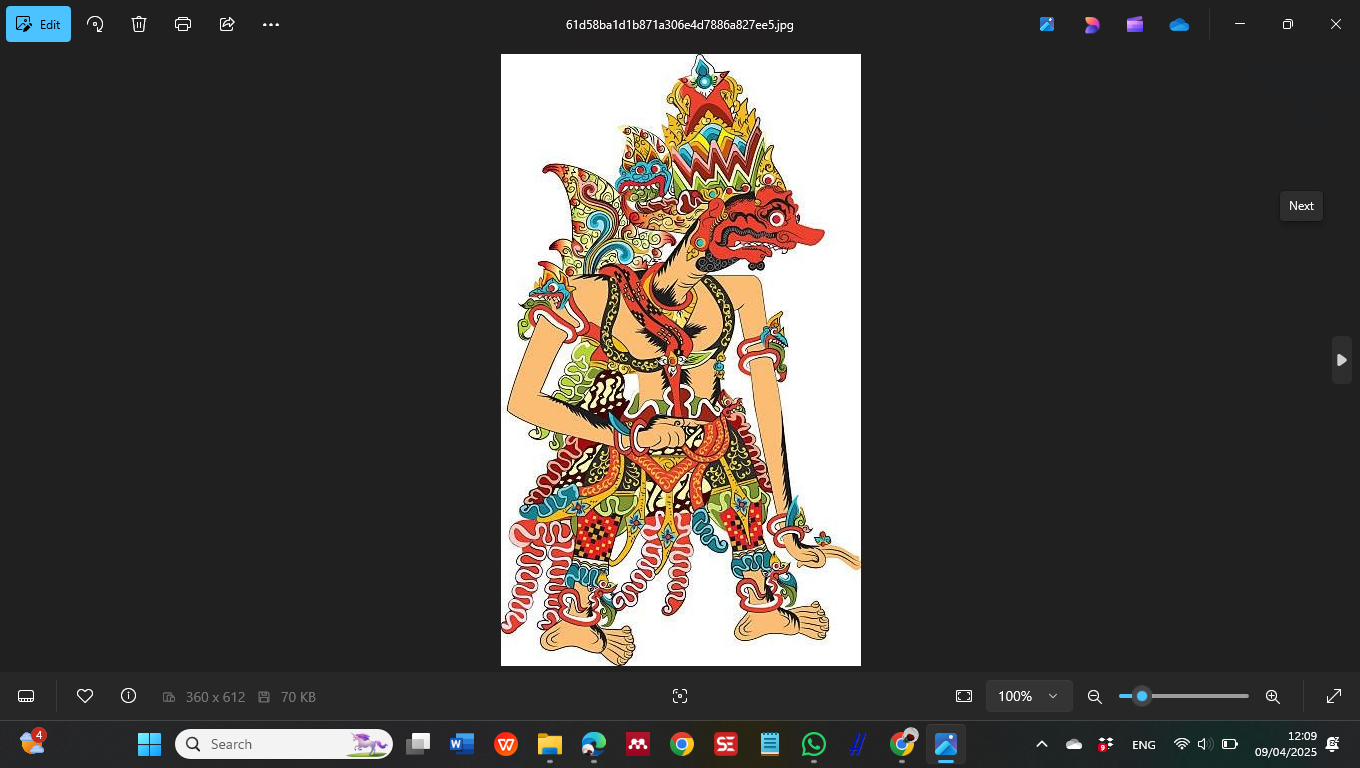Viewport: 1360px width, 768px height.
Task: Click the 360 x 612 dimensions text
Action: 215,697
